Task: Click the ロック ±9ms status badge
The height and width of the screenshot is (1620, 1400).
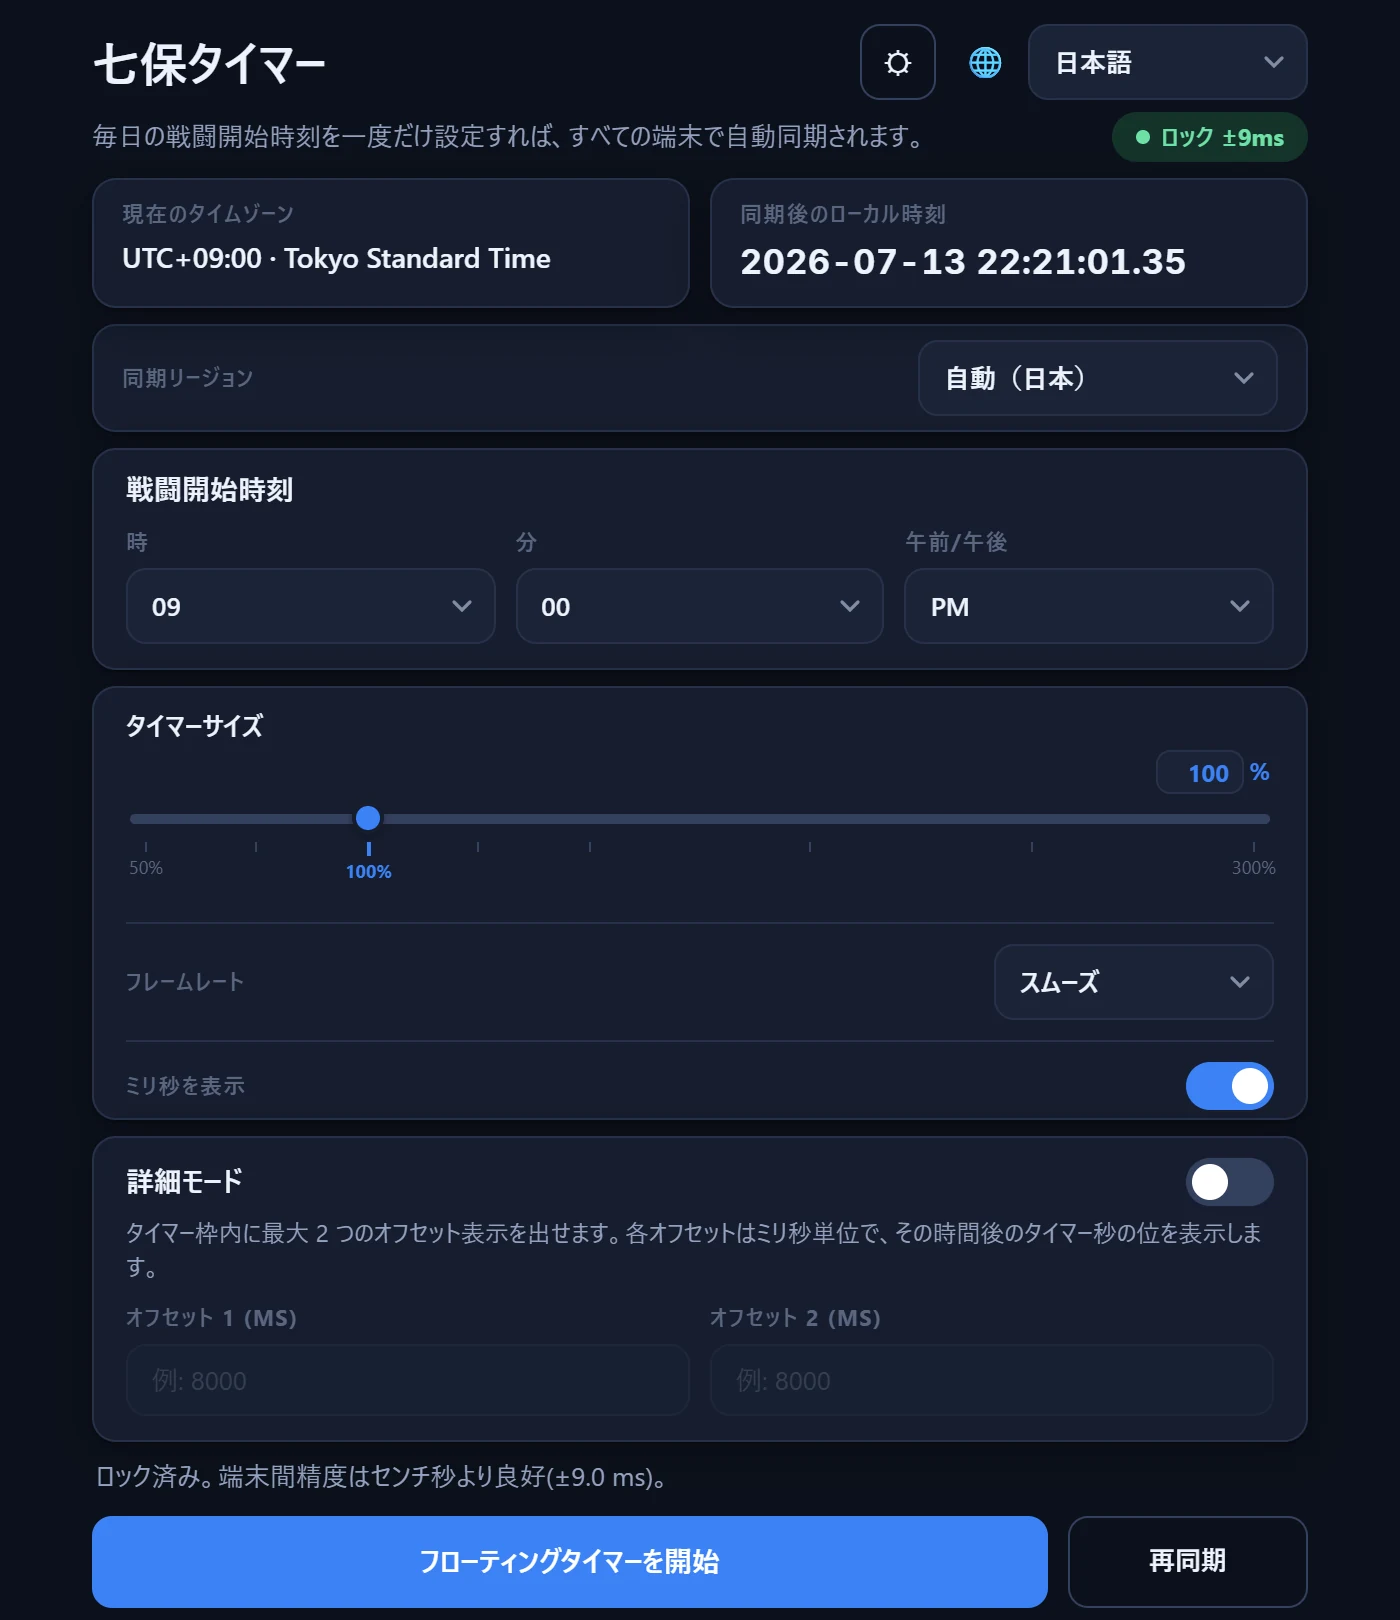Action: (x=1209, y=138)
